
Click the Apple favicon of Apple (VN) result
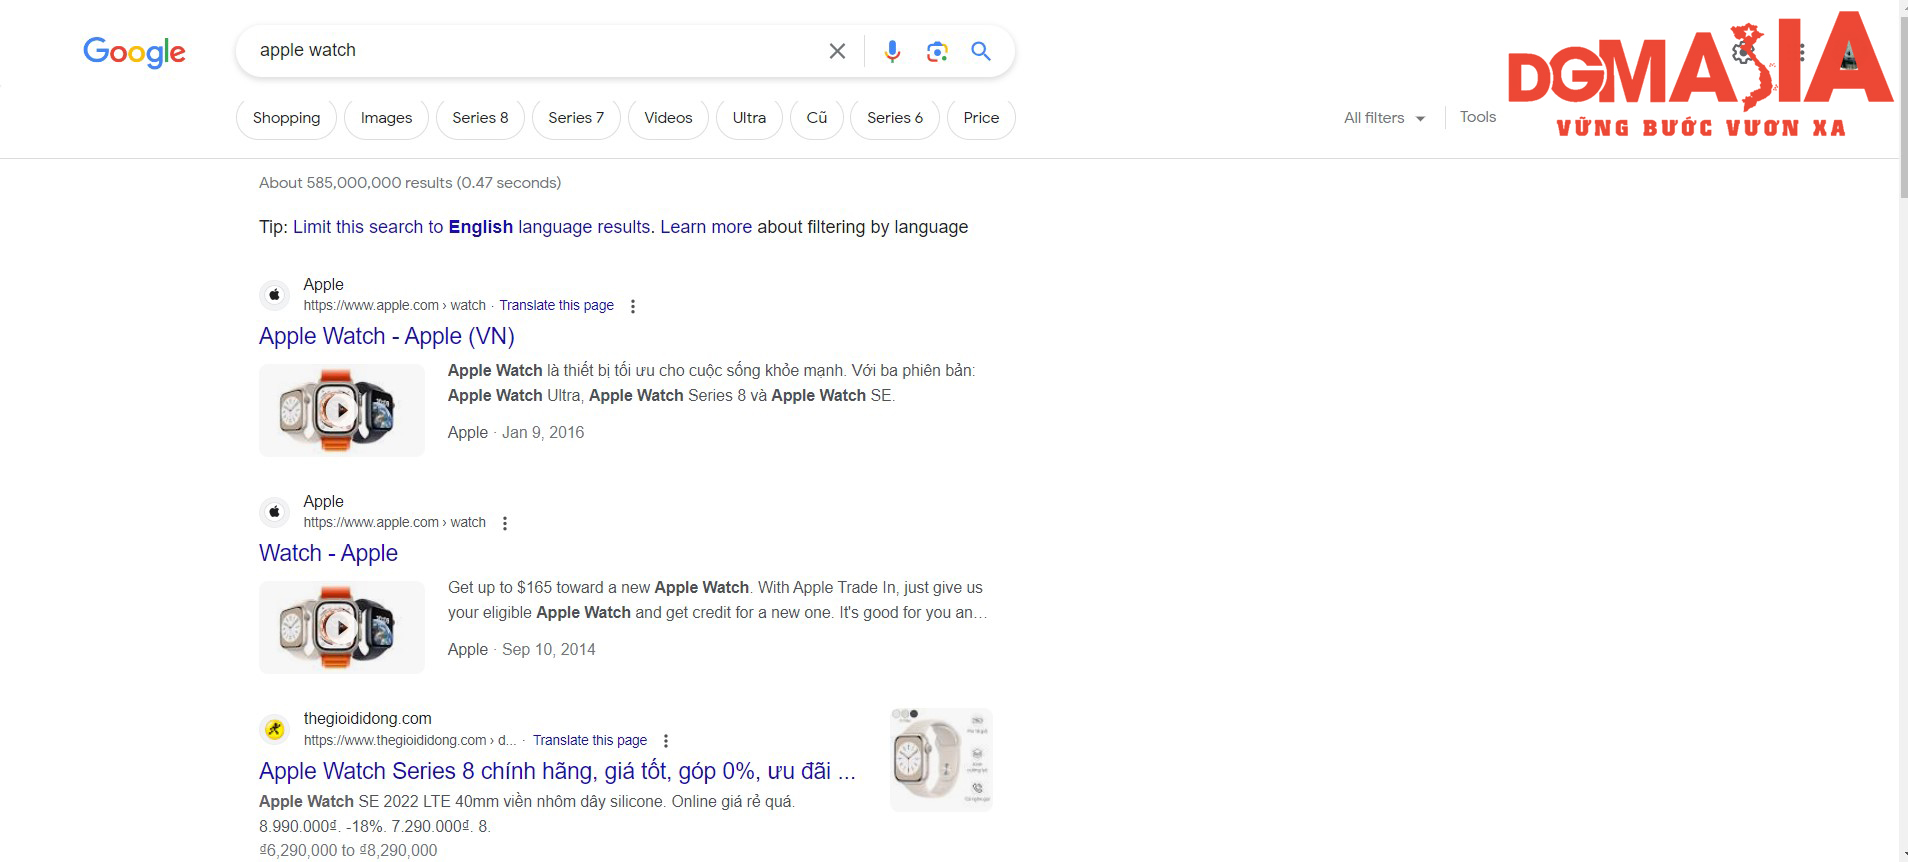[274, 295]
